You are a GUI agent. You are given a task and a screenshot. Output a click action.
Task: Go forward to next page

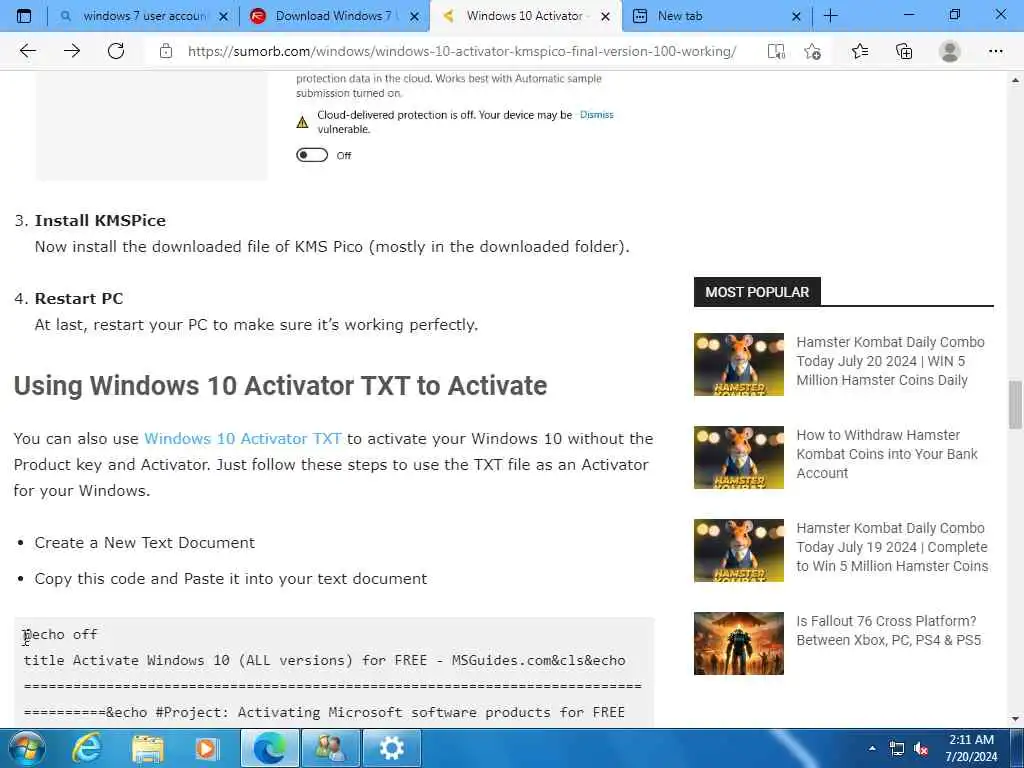coord(72,51)
